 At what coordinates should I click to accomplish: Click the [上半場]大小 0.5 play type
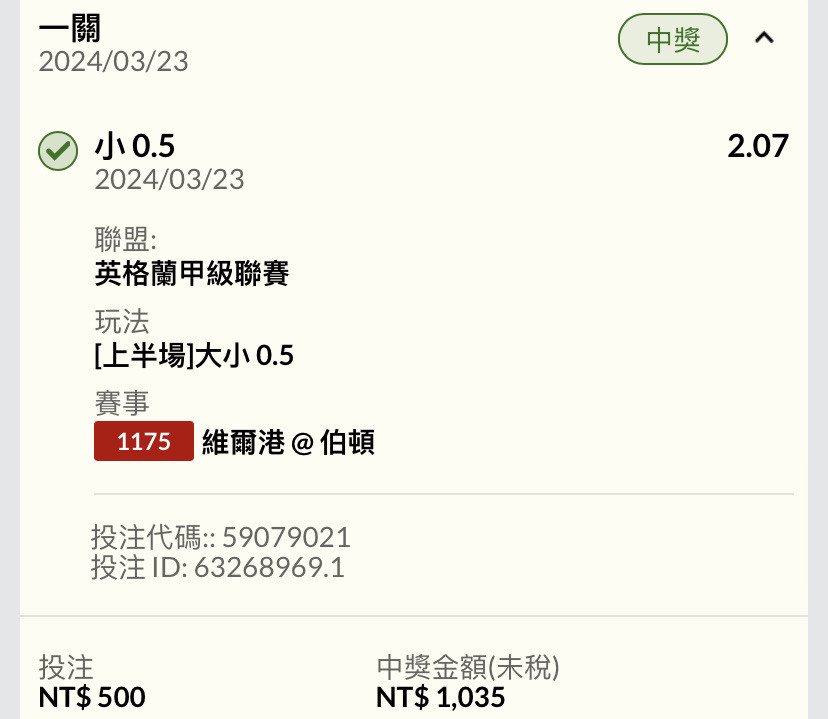(194, 355)
